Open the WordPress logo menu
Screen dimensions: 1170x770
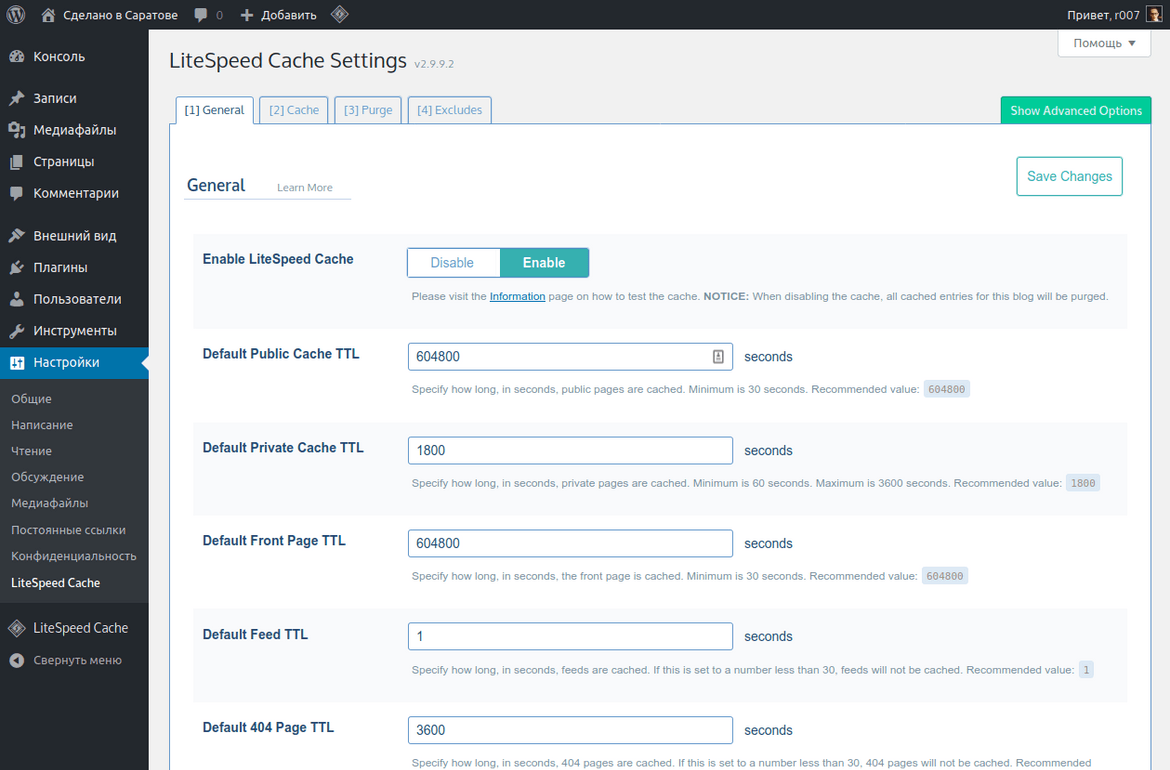[x=16, y=14]
